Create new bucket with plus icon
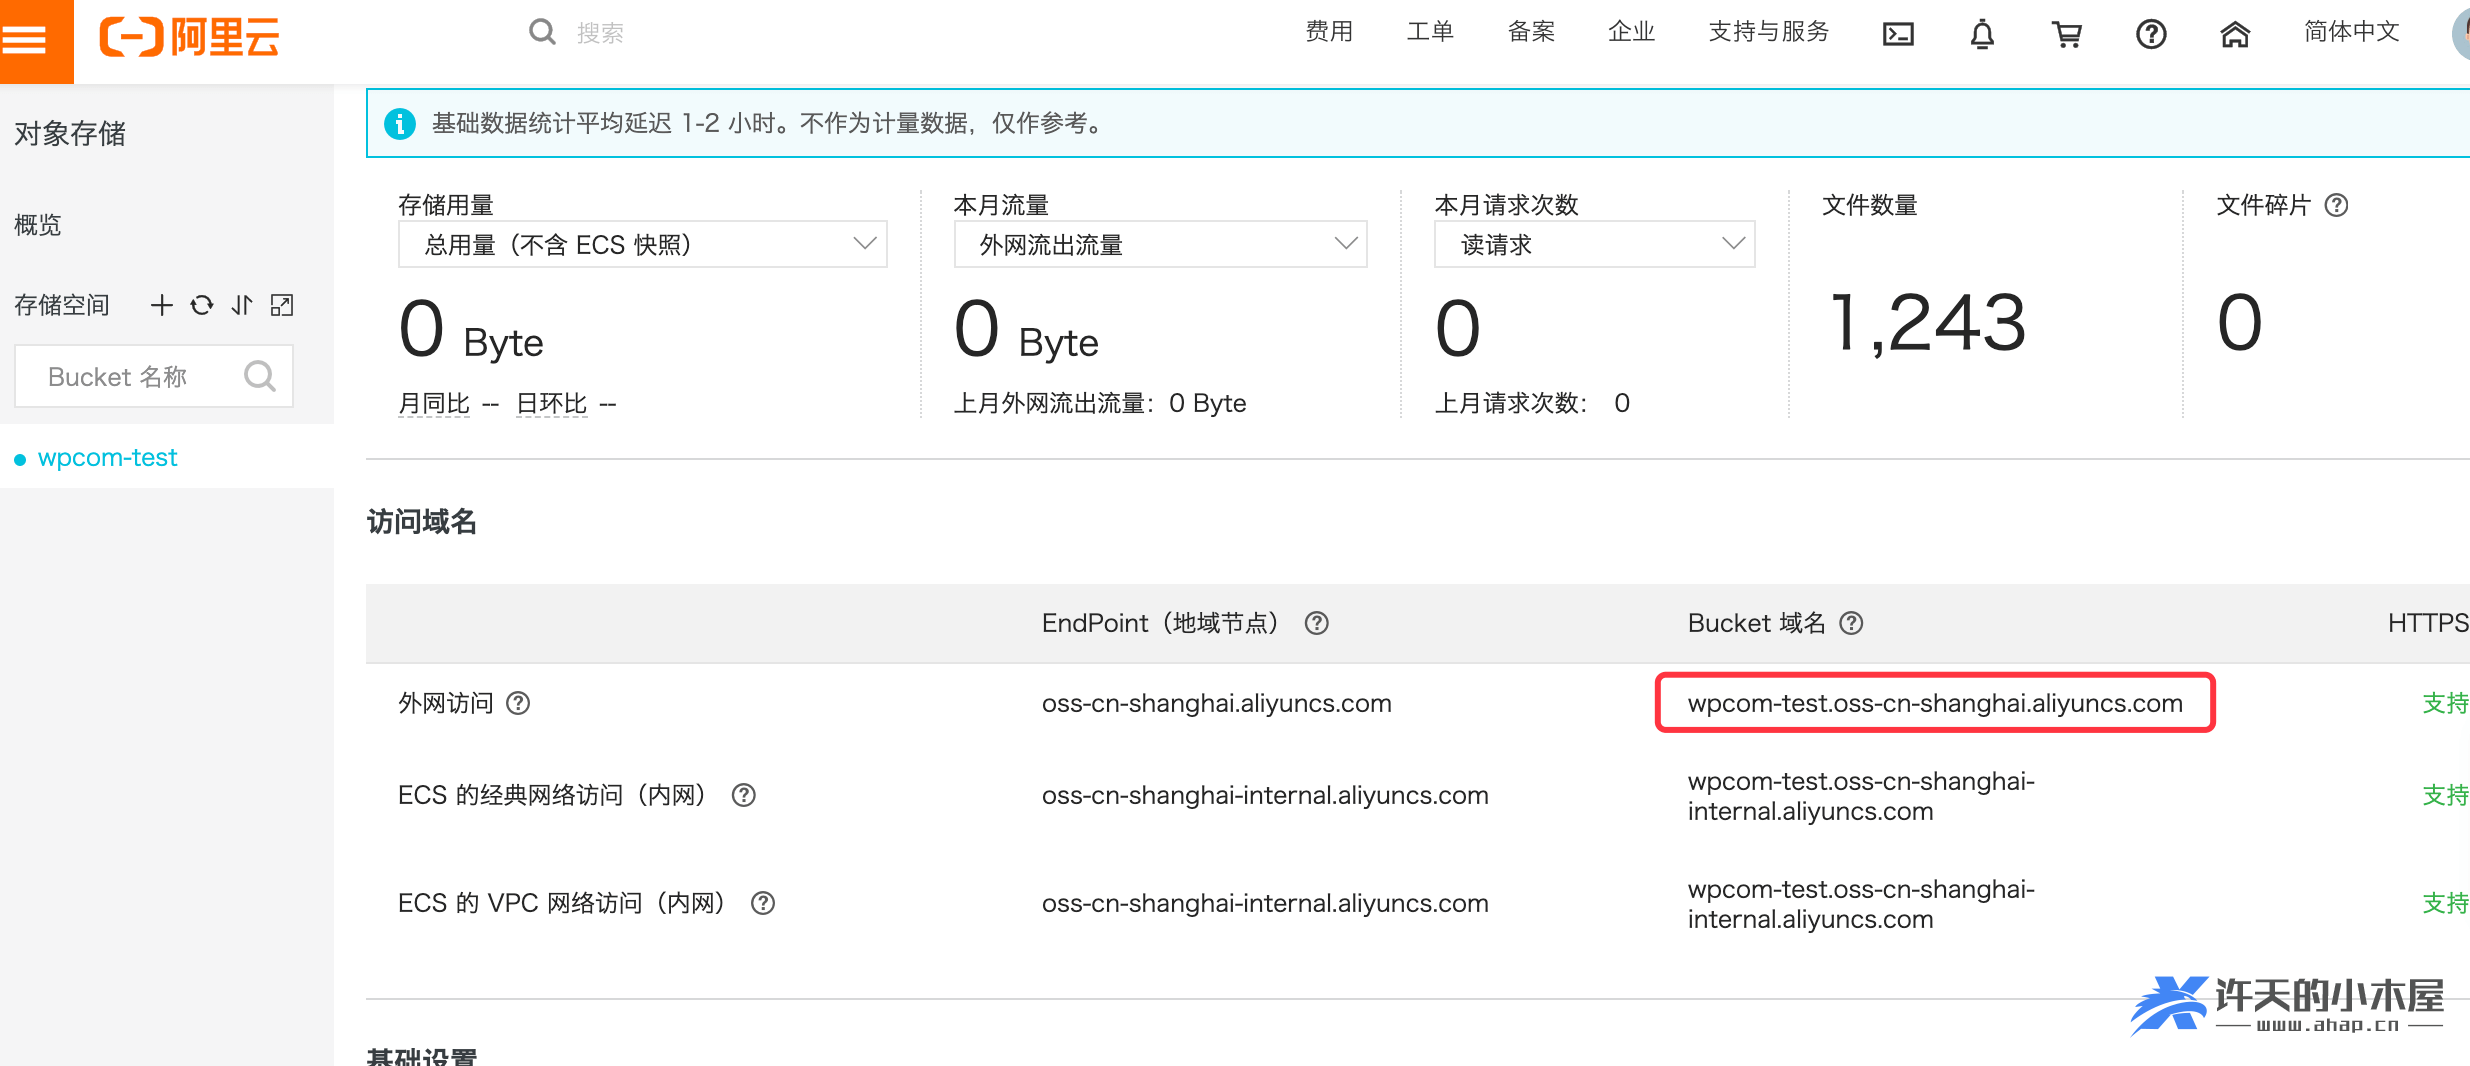2470x1066 pixels. (x=162, y=305)
